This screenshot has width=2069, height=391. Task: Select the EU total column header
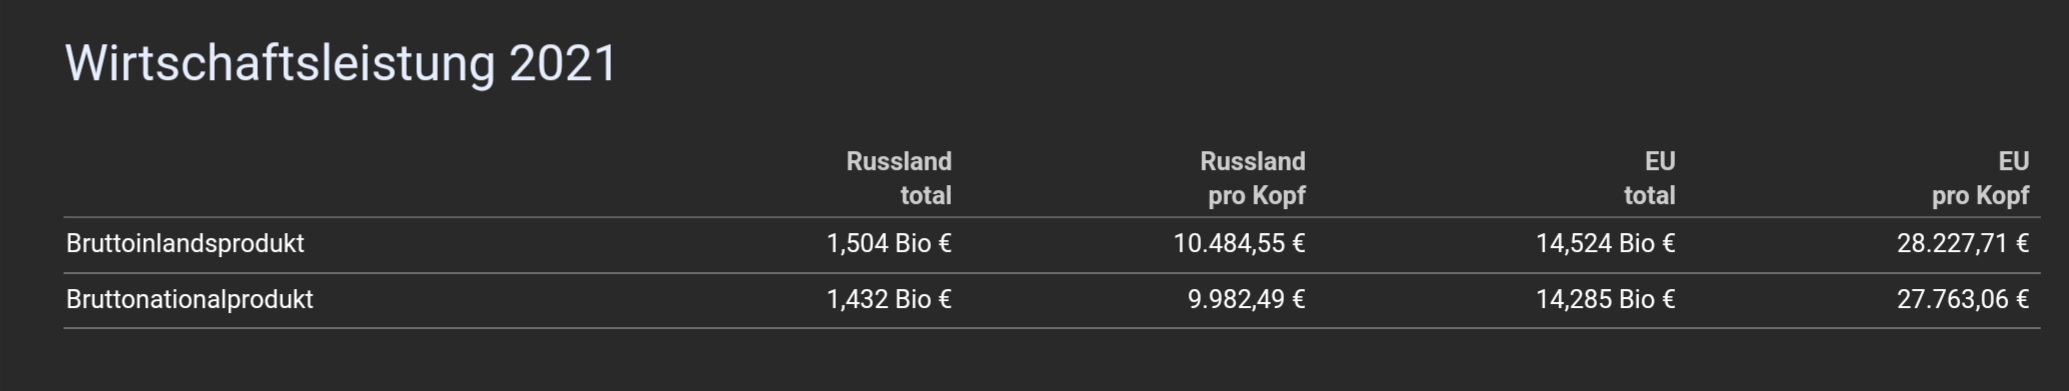[1649, 178]
